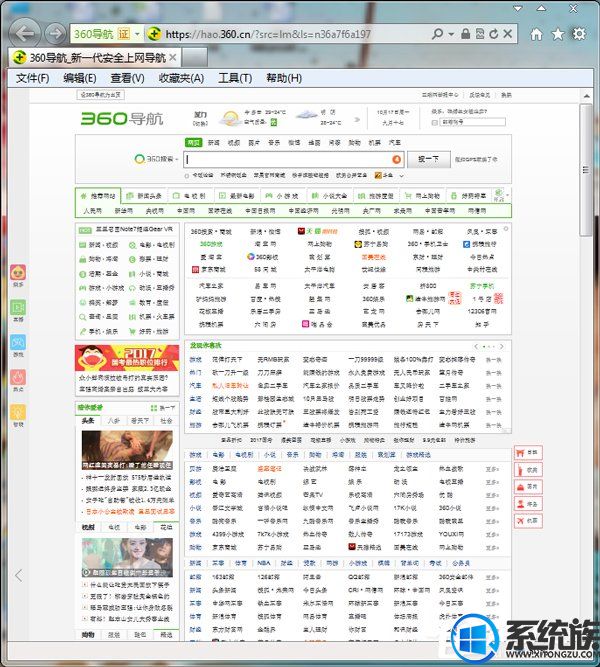Click the 360导航 green logo
Image resolution: width=600 pixels, height=667 pixels.
[122, 118]
